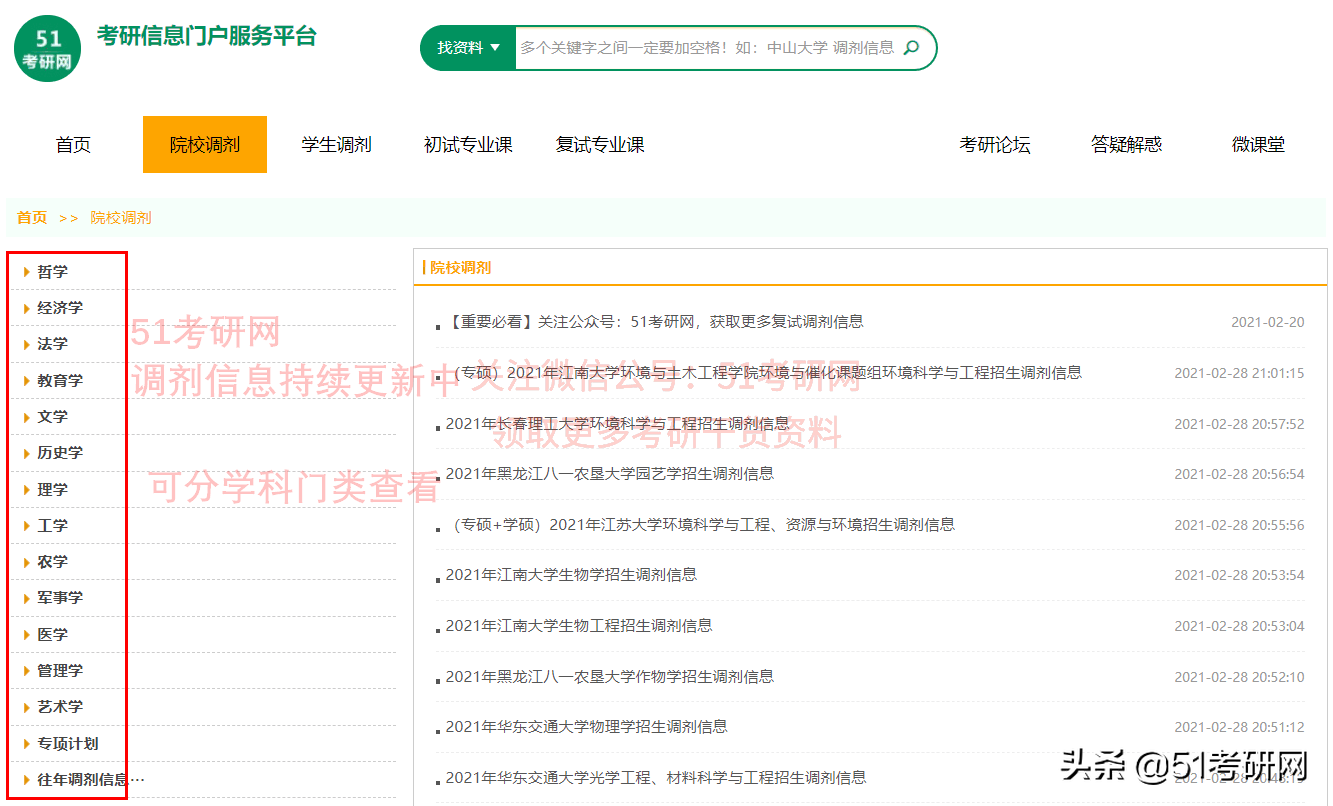Image resolution: width=1333 pixels, height=806 pixels.
Task: Open the 微课堂 menu item
Action: point(1257,144)
